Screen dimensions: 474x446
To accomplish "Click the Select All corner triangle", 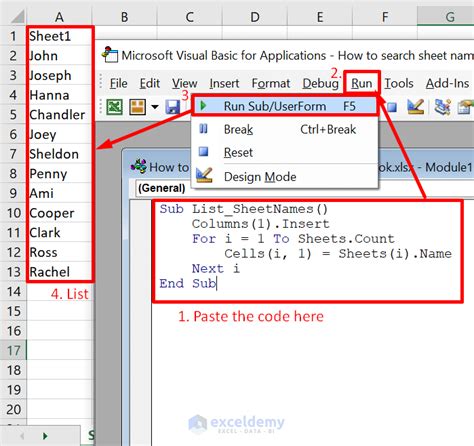I will (17, 16).
